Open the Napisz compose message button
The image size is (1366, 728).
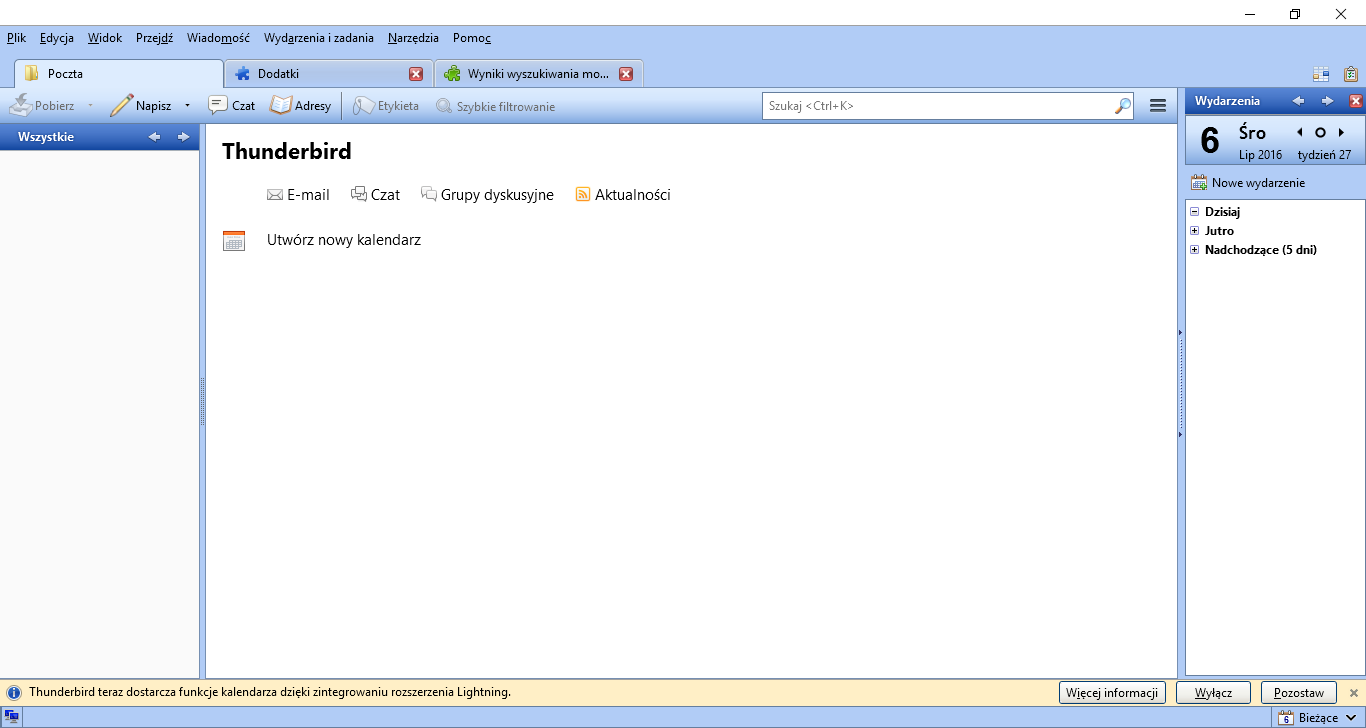coord(140,105)
